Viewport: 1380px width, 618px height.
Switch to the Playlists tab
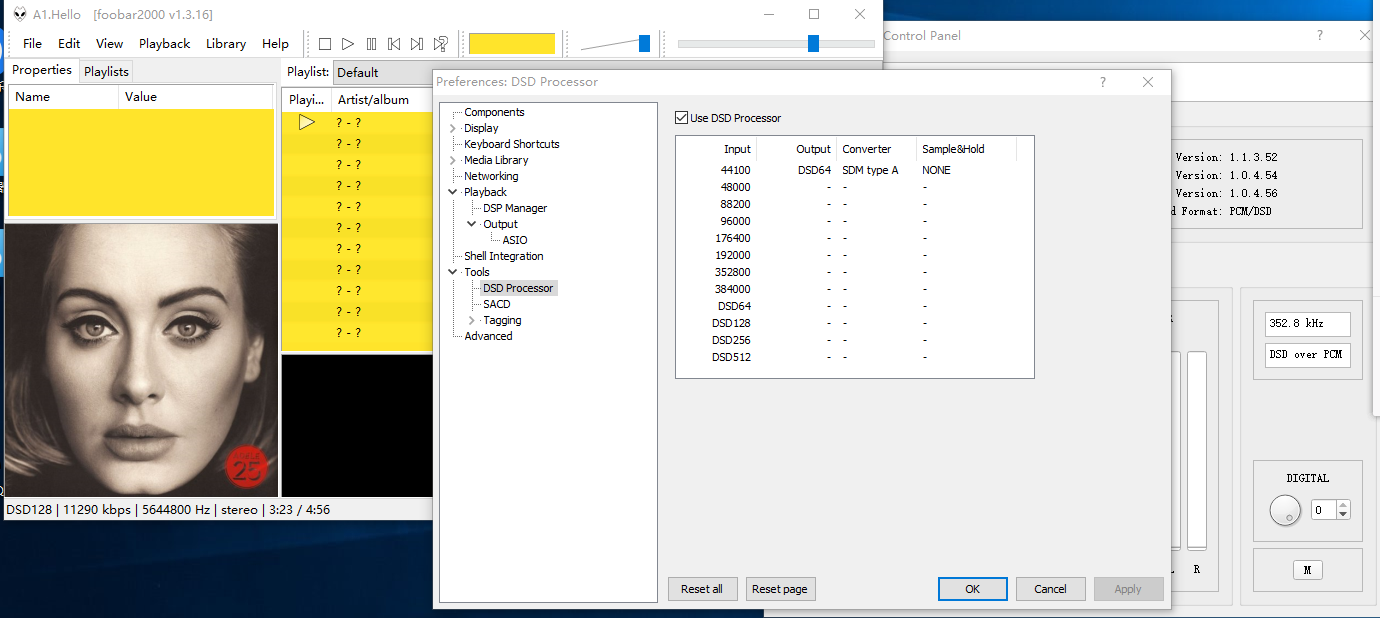pos(106,71)
